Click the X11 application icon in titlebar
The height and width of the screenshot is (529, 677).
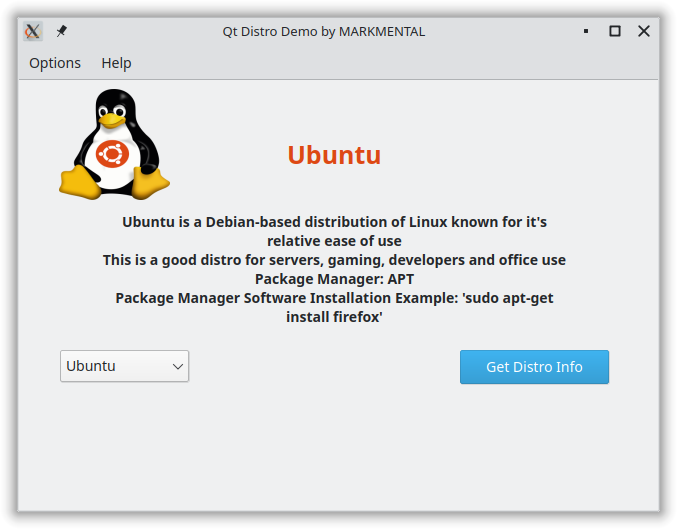click(x=33, y=31)
